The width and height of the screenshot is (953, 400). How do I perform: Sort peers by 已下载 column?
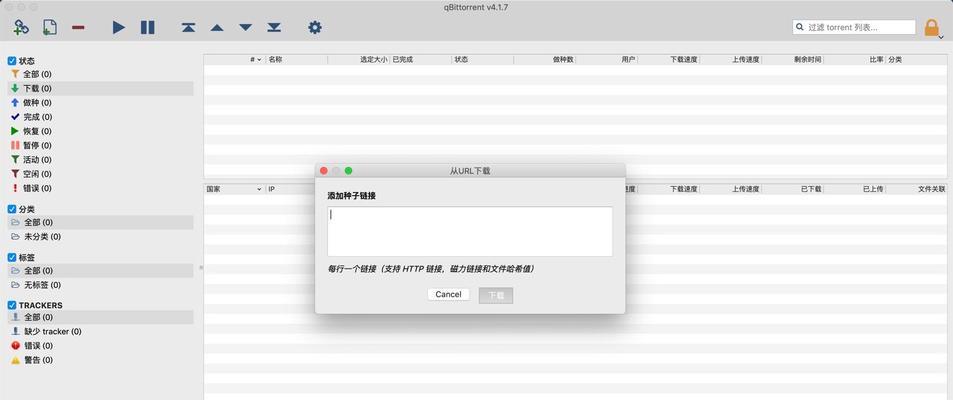(x=793, y=189)
